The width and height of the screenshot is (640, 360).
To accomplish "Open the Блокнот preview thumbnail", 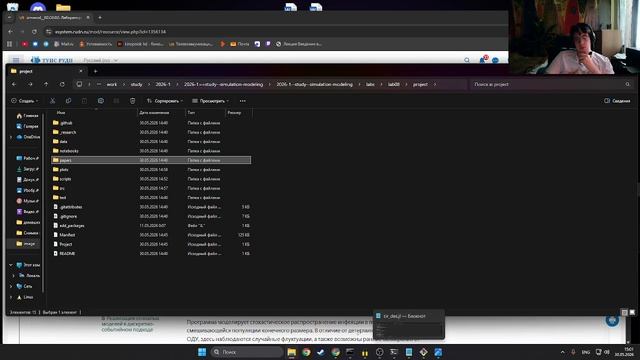I will click(409, 325).
